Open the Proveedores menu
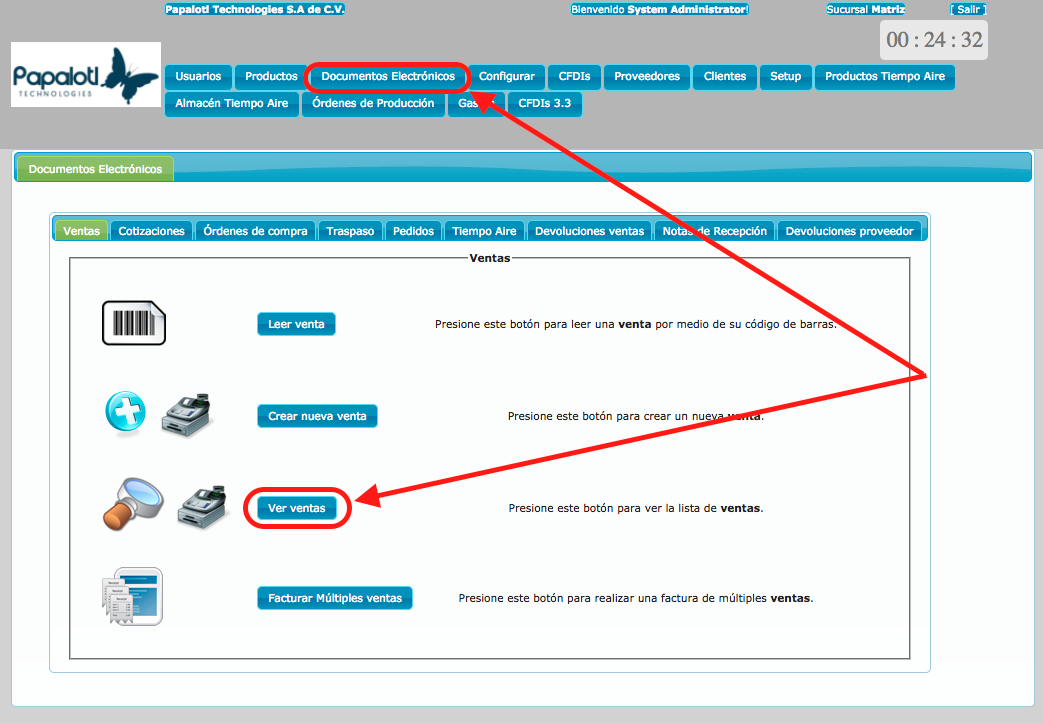1043x723 pixels. point(647,76)
